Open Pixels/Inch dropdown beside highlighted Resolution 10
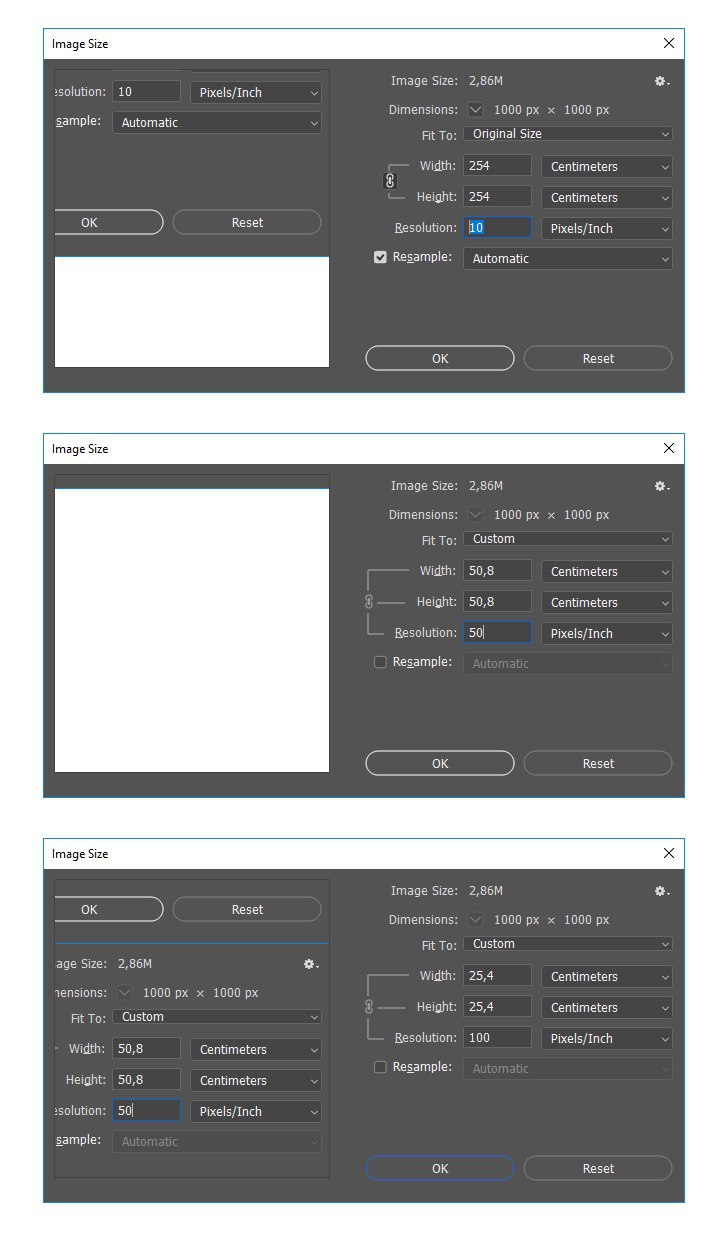The image size is (726, 1248). (x=607, y=229)
